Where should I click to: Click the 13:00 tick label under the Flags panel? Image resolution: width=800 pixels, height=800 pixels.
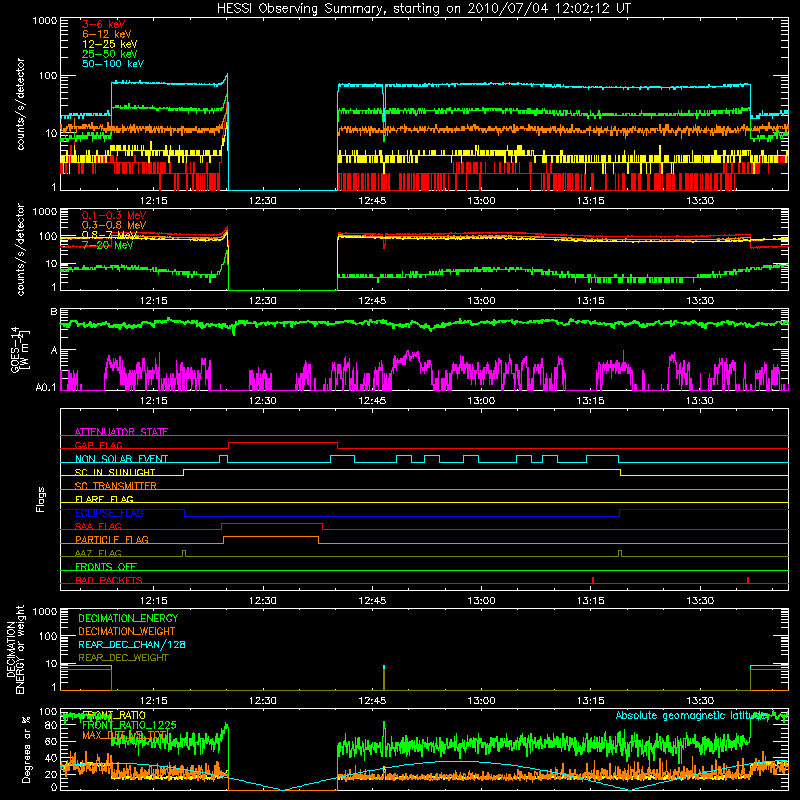pyautogui.click(x=481, y=601)
